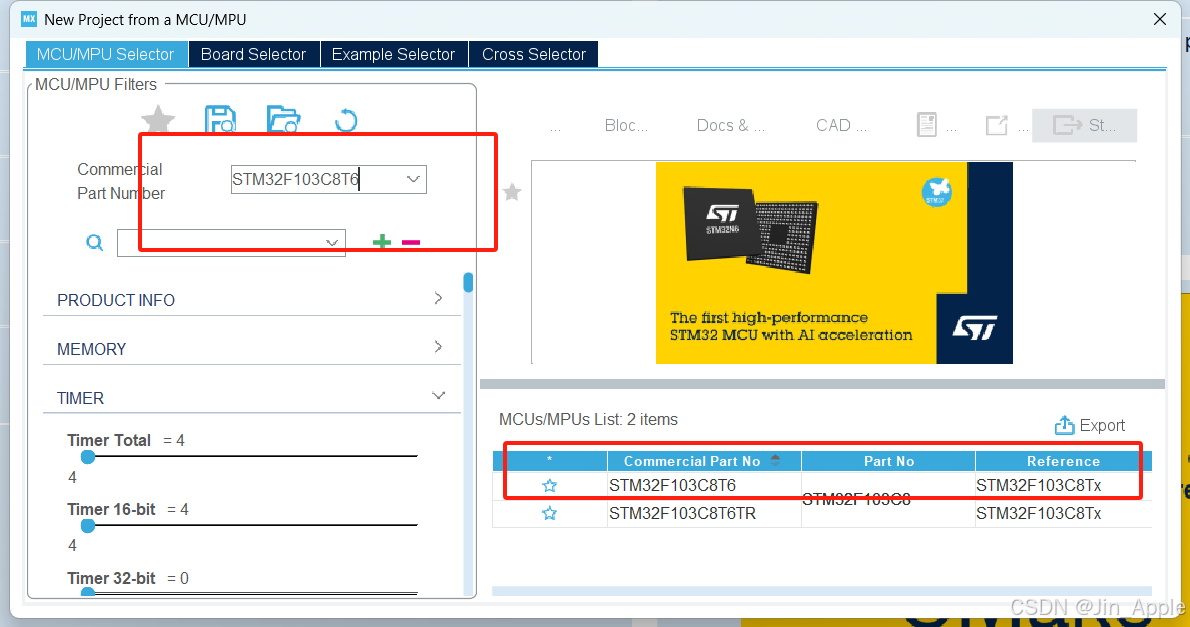Screen dimensions: 1190x627
Task: Sort by the Commercial Part No column header
Action: click(704, 461)
